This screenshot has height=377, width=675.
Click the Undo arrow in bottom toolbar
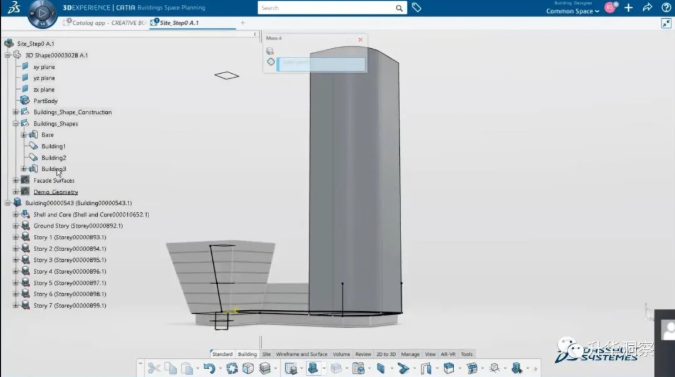coord(209,368)
